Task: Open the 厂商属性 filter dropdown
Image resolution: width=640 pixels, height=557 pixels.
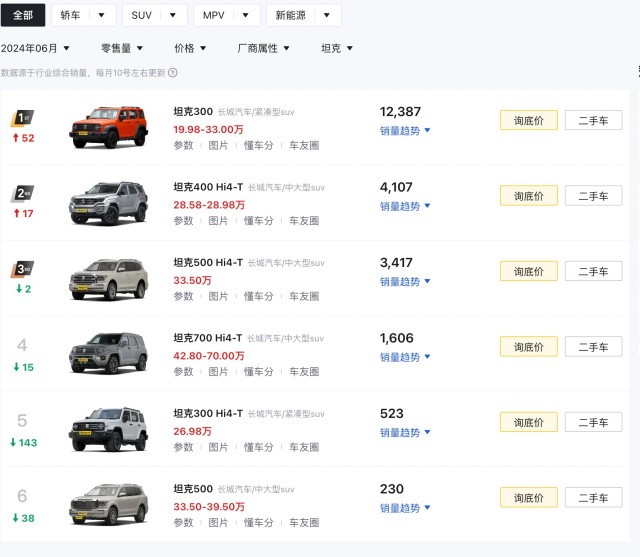Action: [263, 48]
